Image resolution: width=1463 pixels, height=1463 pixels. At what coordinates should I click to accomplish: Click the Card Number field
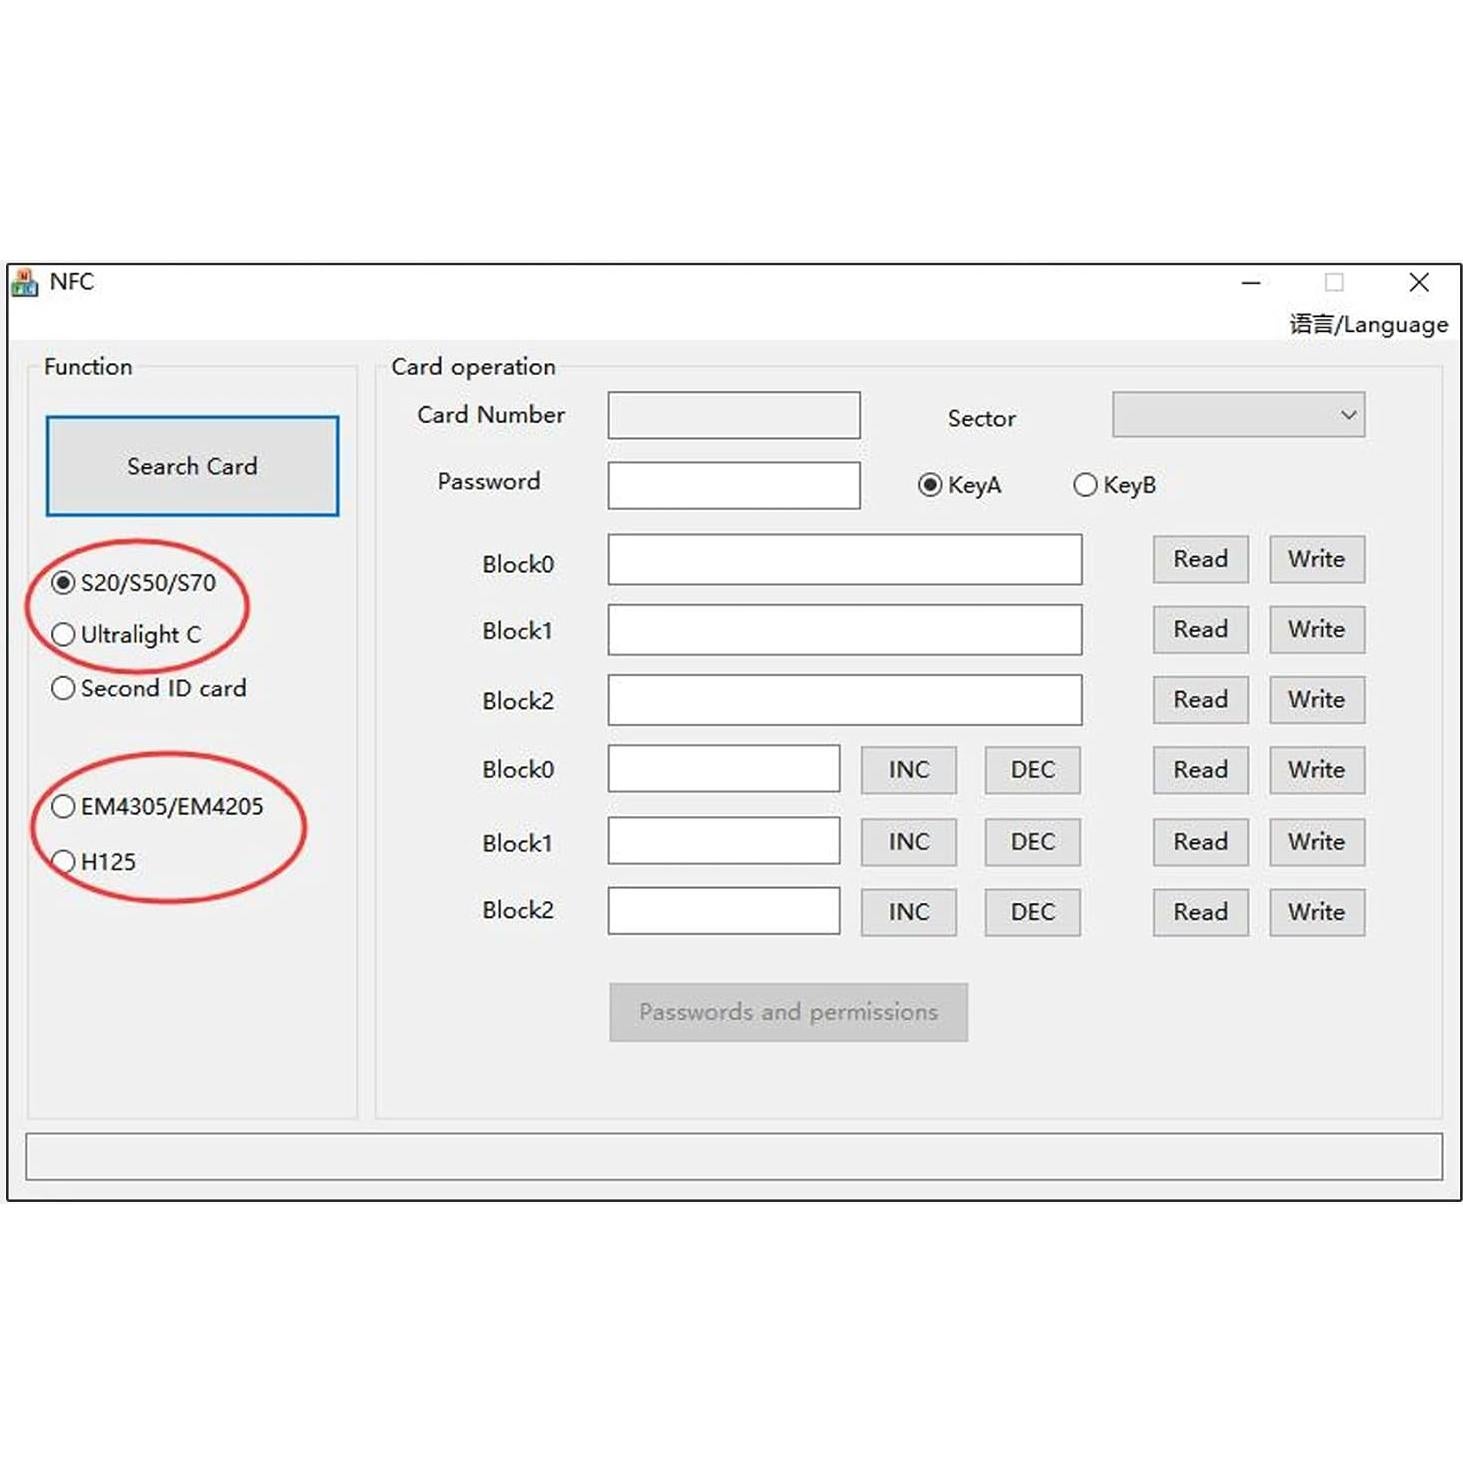(733, 414)
